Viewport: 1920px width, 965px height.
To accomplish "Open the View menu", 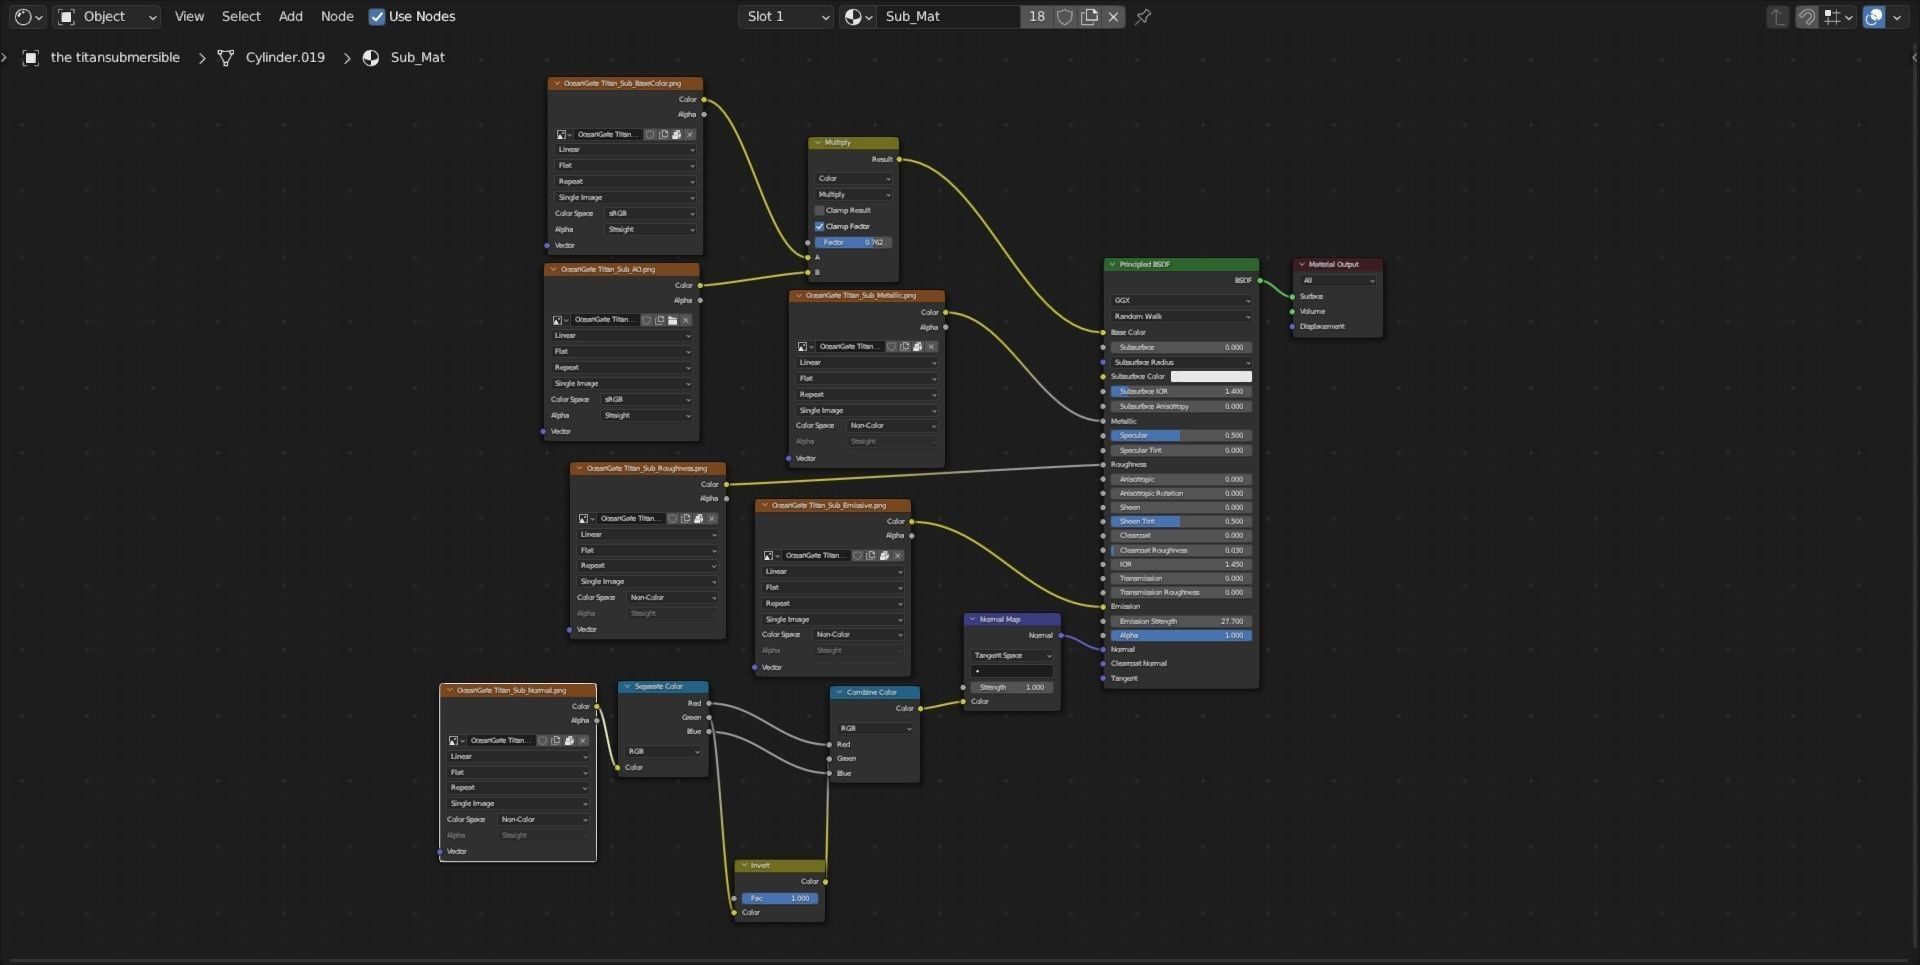I will 189,16.
